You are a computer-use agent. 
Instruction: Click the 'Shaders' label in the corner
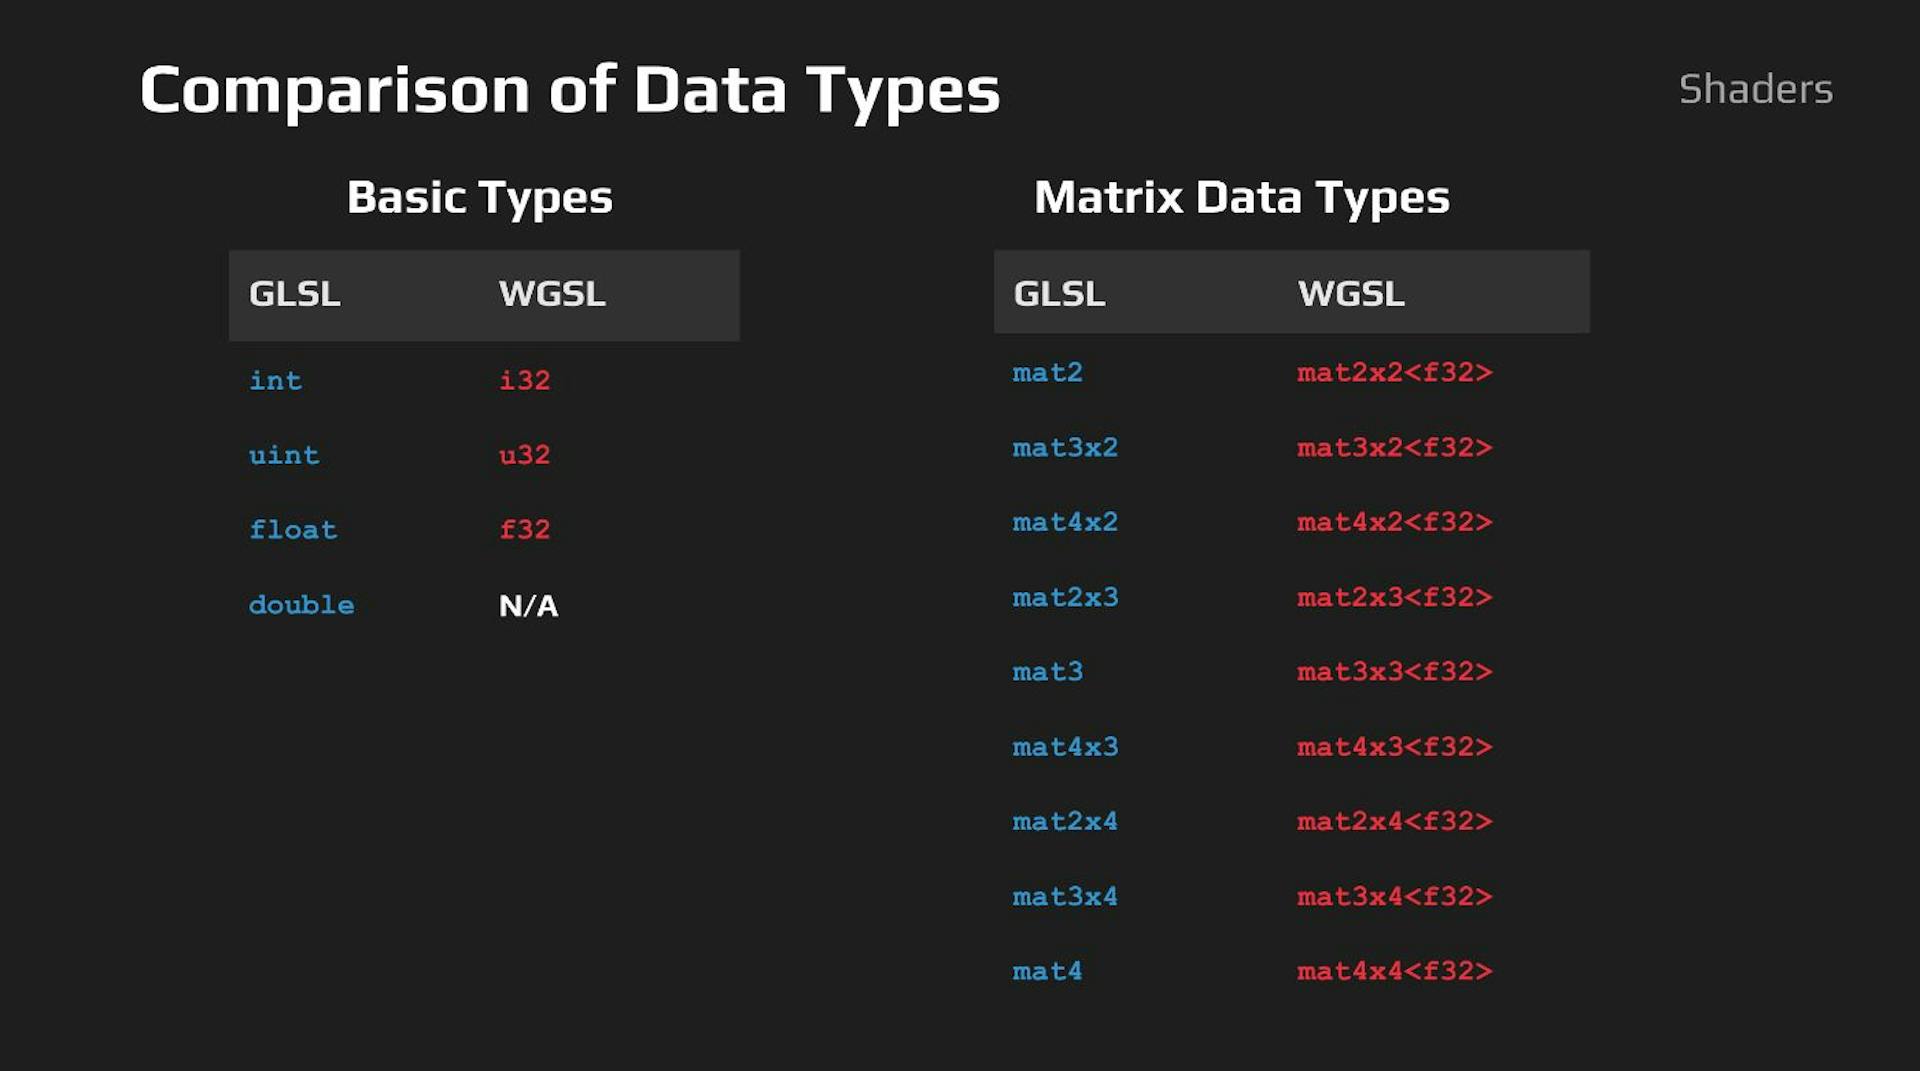pyautogui.click(x=1755, y=89)
